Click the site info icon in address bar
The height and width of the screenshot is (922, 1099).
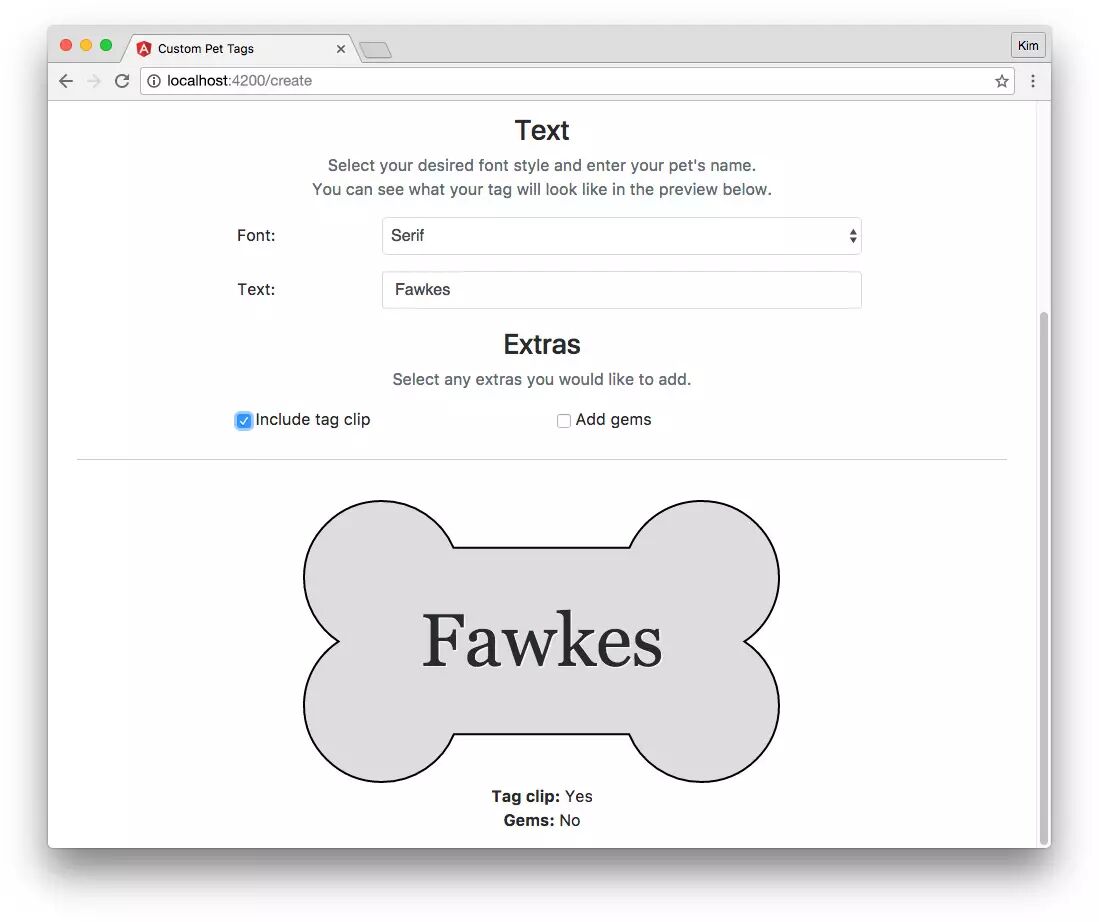(153, 81)
